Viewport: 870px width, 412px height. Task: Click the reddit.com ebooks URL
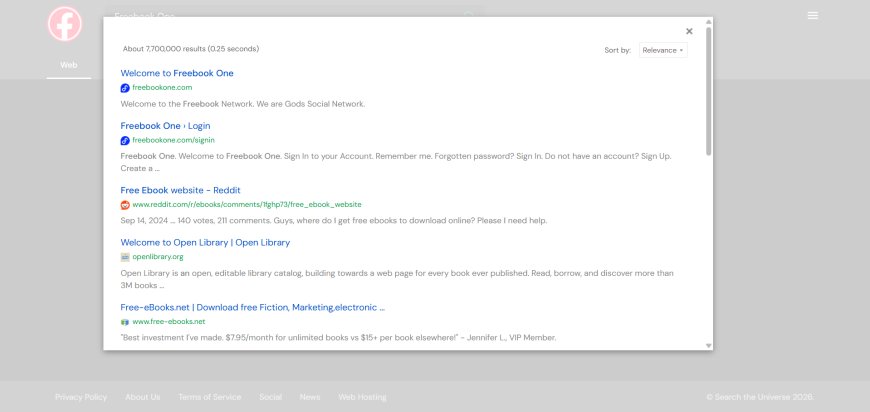[x=247, y=205]
